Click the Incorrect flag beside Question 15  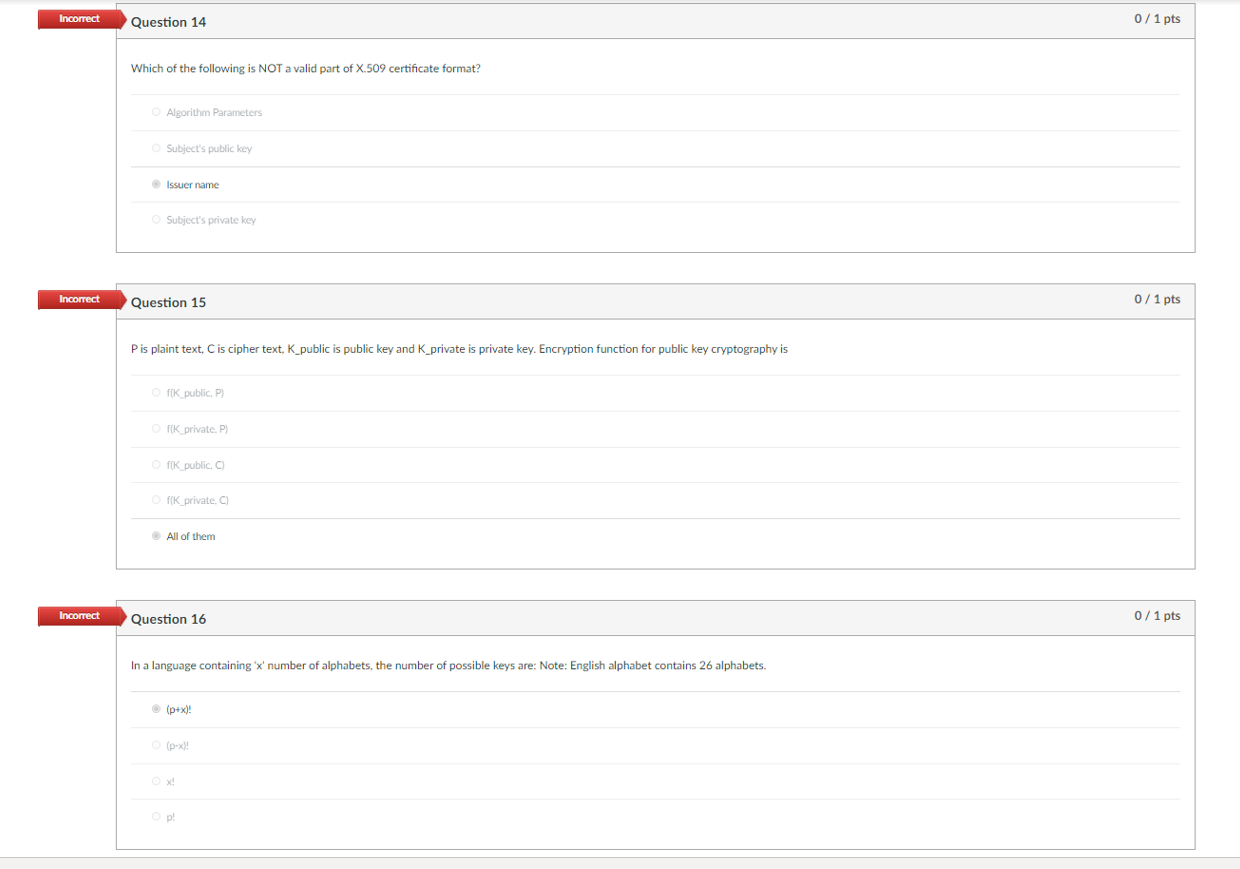[81, 299]
